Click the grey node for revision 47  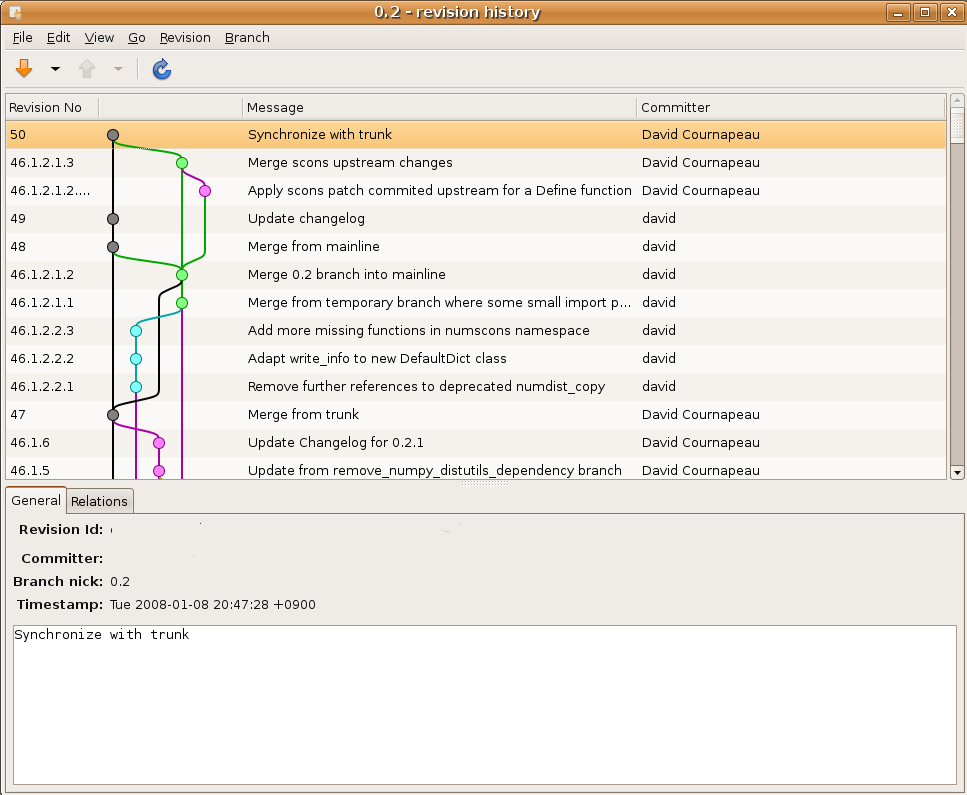click(113, 414)
